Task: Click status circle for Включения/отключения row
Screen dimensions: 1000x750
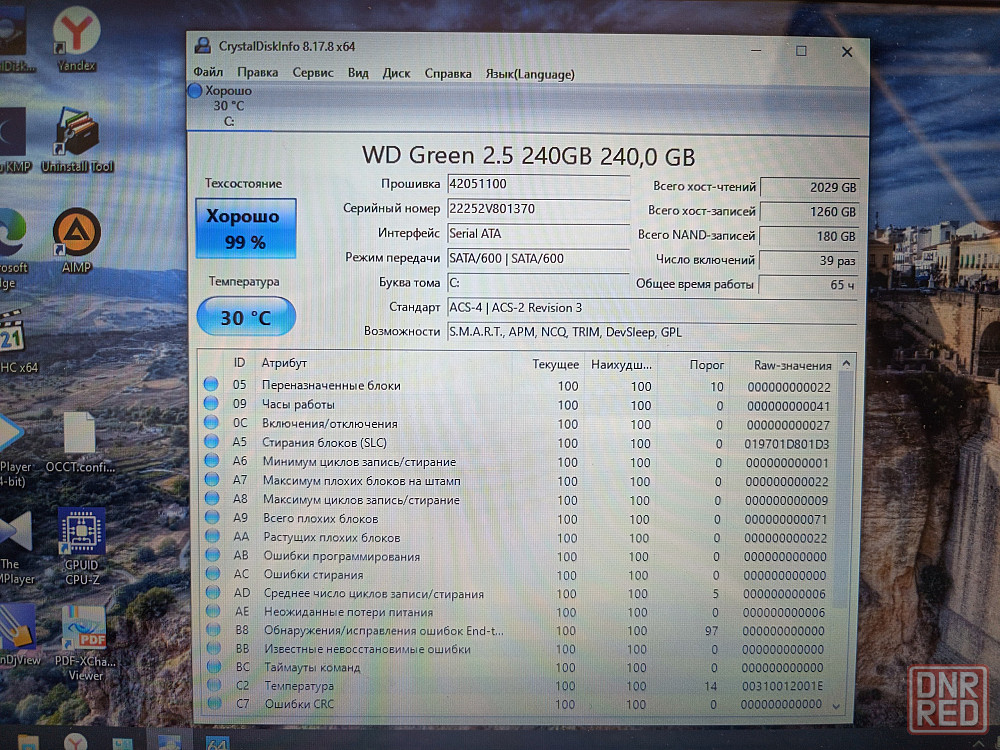Action: click(x=212, y=422)
